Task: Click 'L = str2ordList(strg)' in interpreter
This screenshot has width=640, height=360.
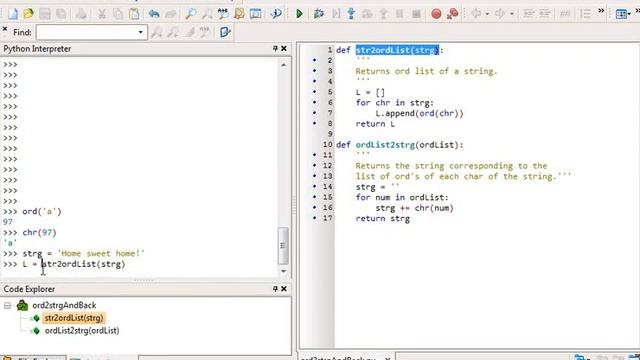Action: pyautogui.click(x=74, y=264)
